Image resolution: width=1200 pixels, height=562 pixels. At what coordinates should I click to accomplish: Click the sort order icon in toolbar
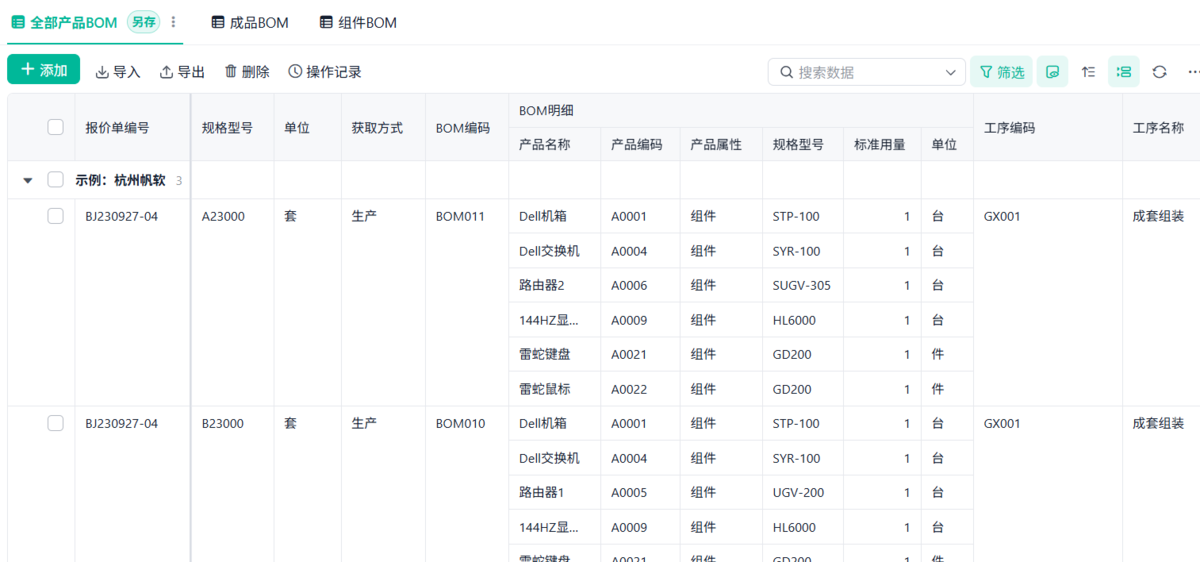1089,72
